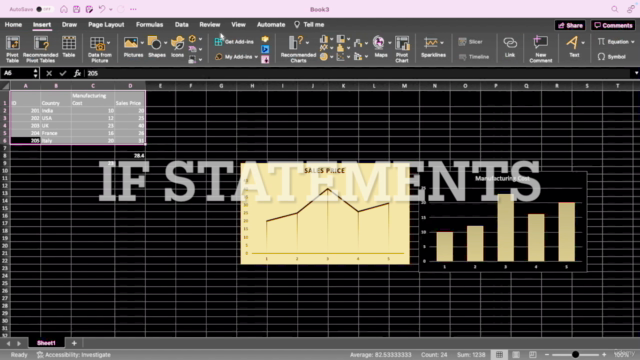Insert a Timeline
This screenshot has height=360, width=640.
pyautogui.click(x=473, y=57)
